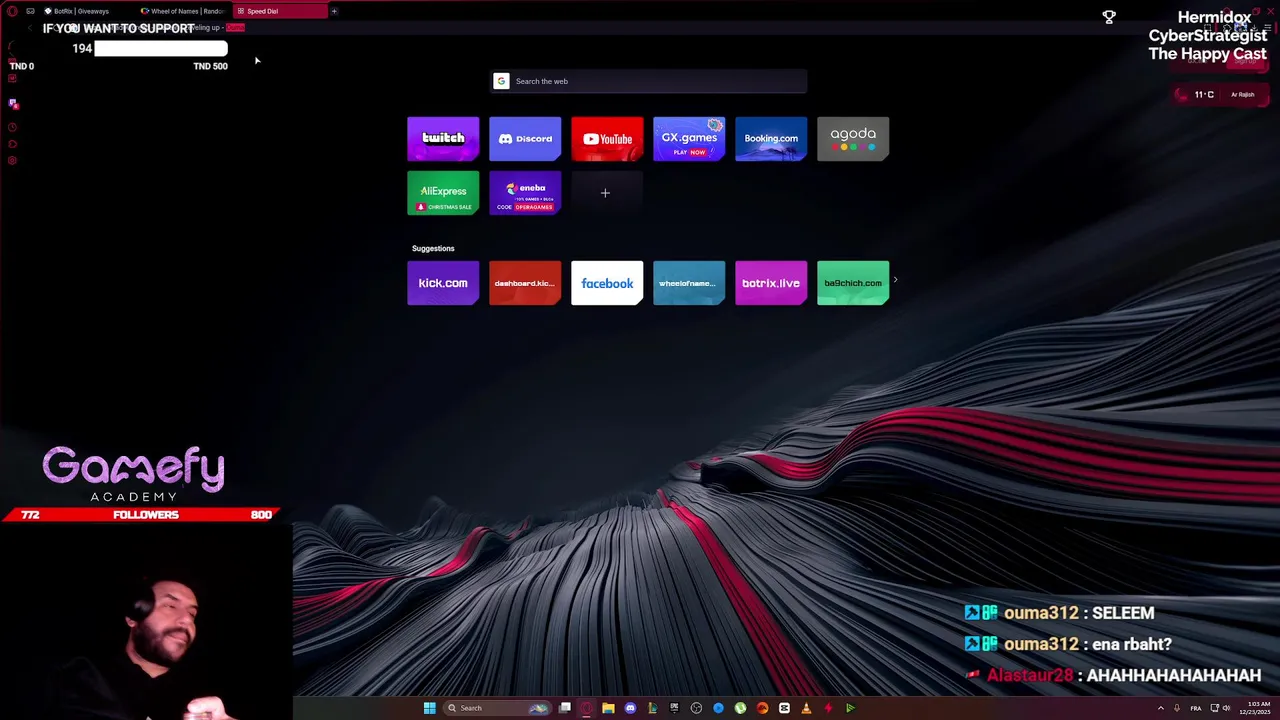This screenshot has height=720, width=1280.
Task: Click the trophy icon at top right
Action: (x=1109, y=17)
